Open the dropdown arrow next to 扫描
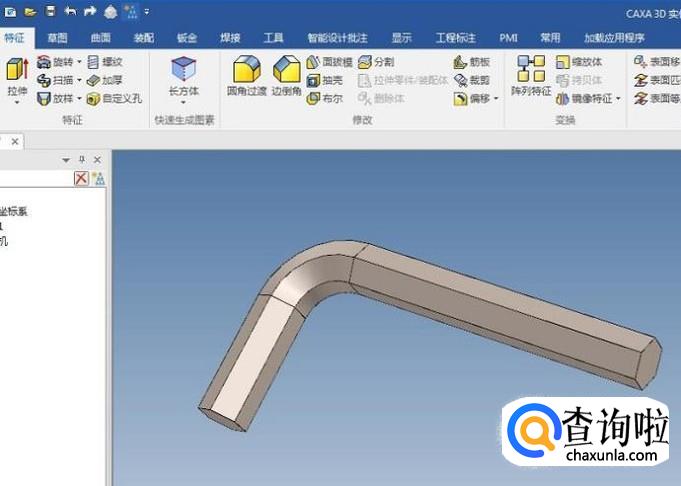681x486 pixels. 79,80
